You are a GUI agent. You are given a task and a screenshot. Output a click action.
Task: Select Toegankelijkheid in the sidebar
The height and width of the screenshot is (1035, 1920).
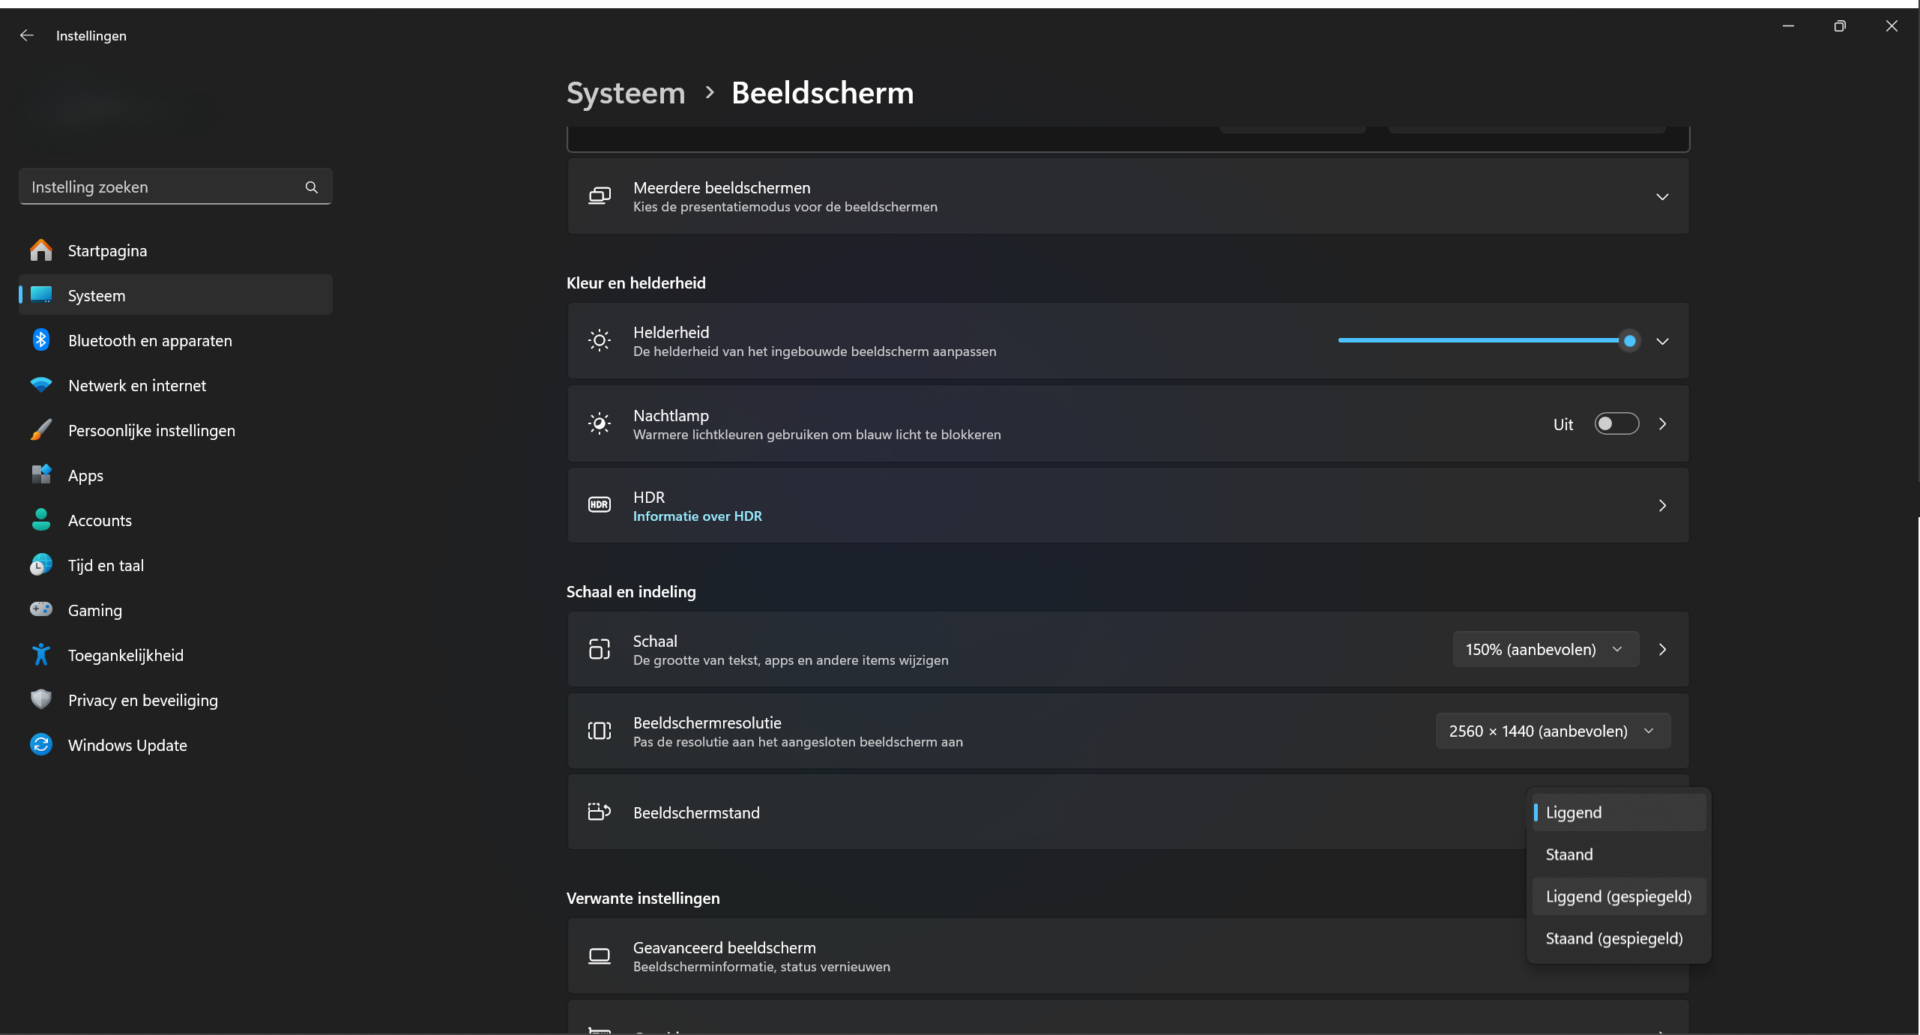(126, 655)
